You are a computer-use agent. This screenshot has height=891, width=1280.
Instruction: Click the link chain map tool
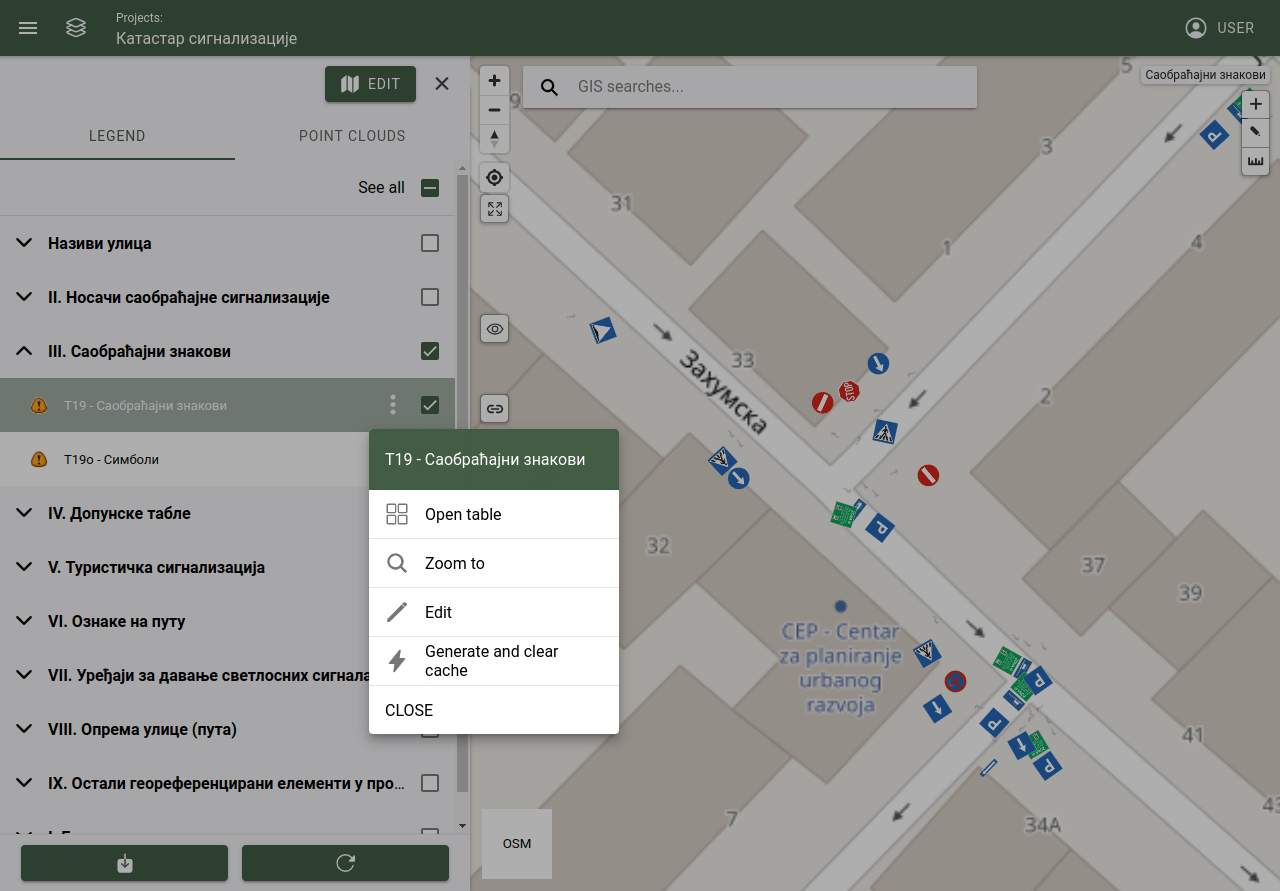[494, 408]
